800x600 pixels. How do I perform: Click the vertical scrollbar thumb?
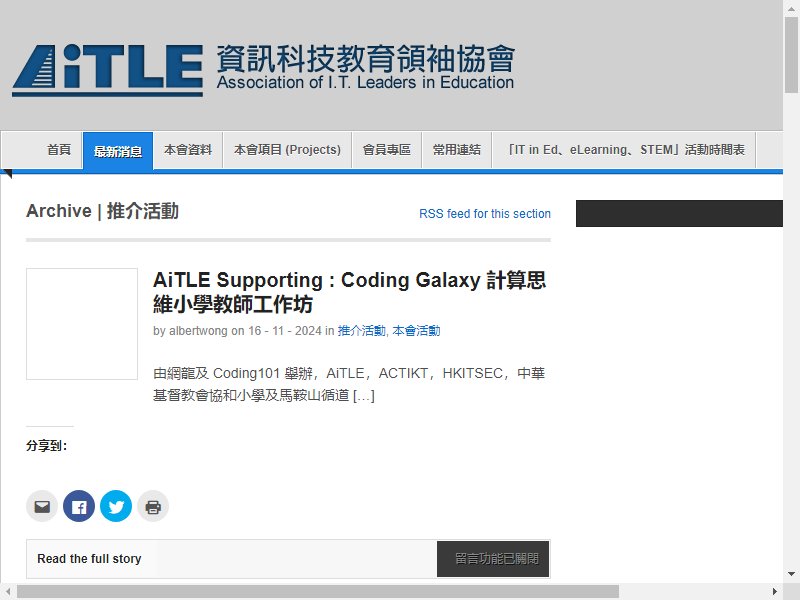tap(791, 55)
